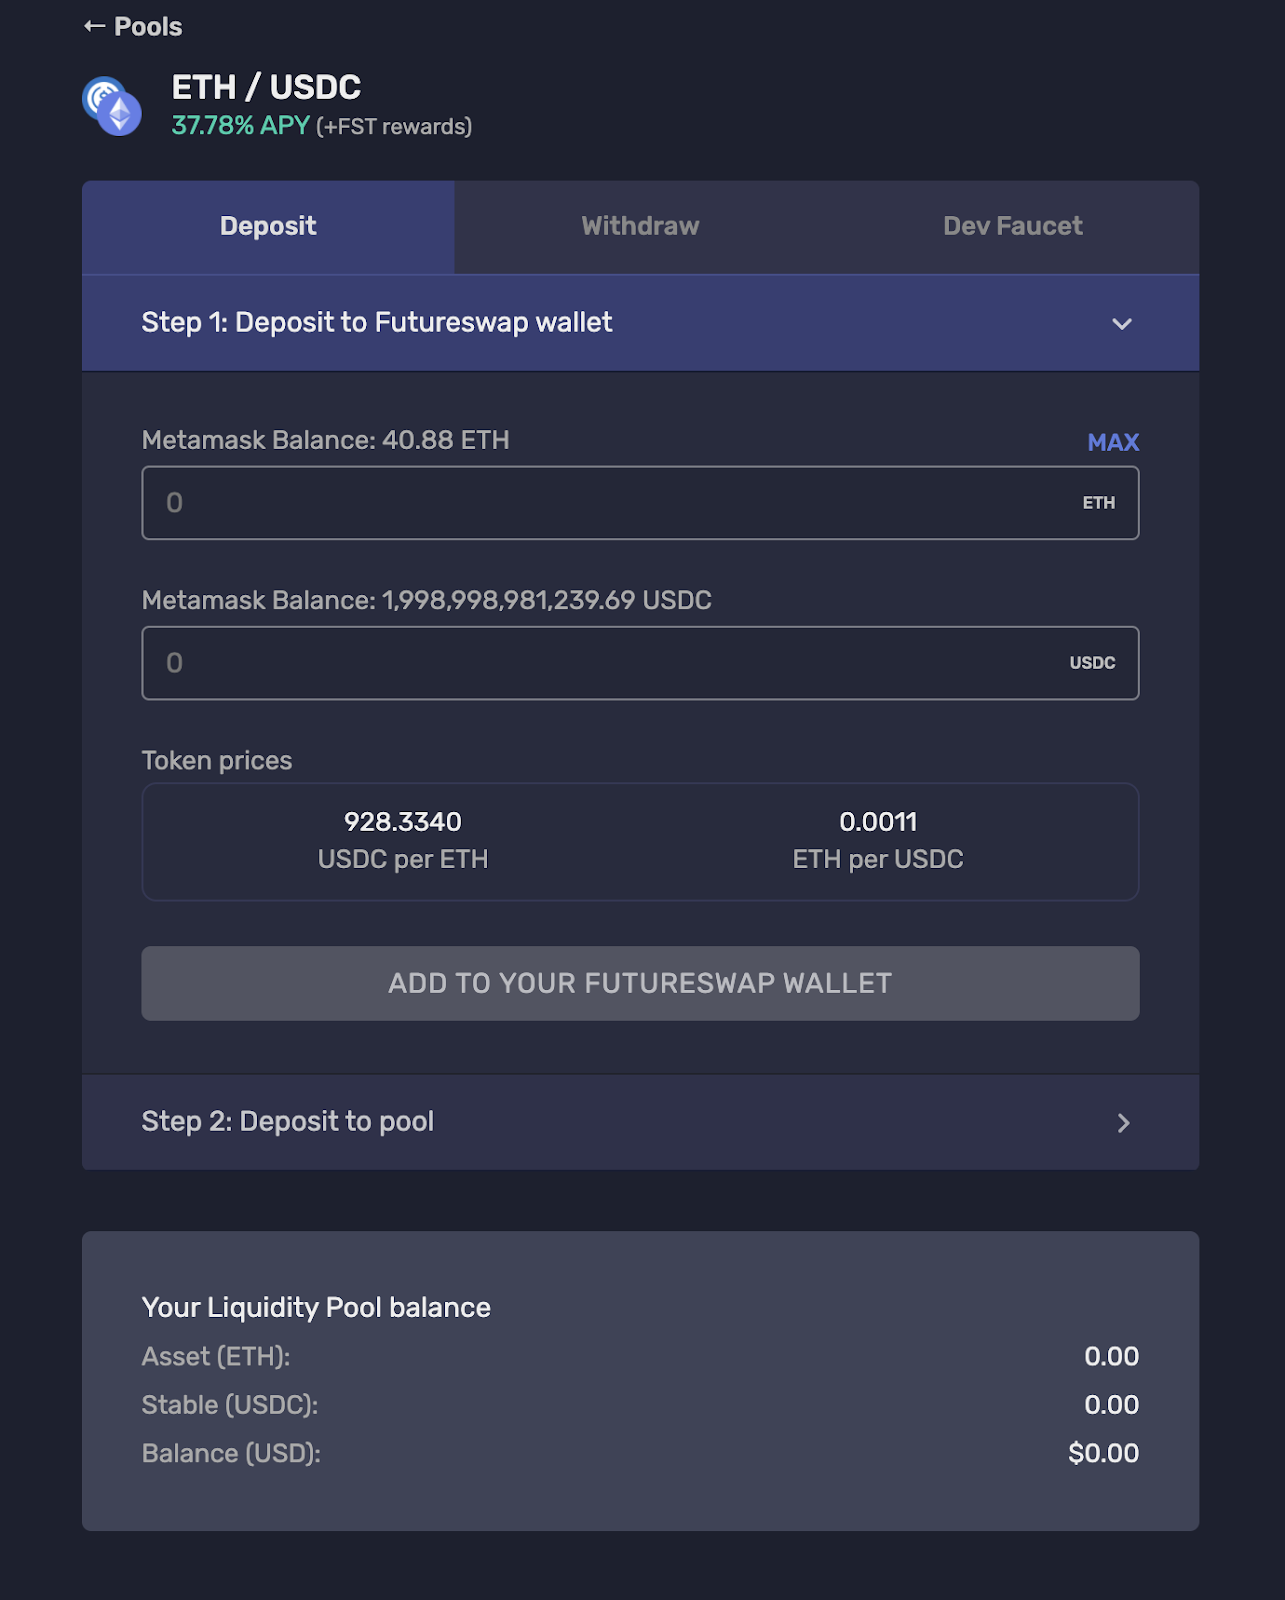The image size is (1285, 1600).
Task: Click the Metamask USDC balance label
Action: (x=427, y=600)
